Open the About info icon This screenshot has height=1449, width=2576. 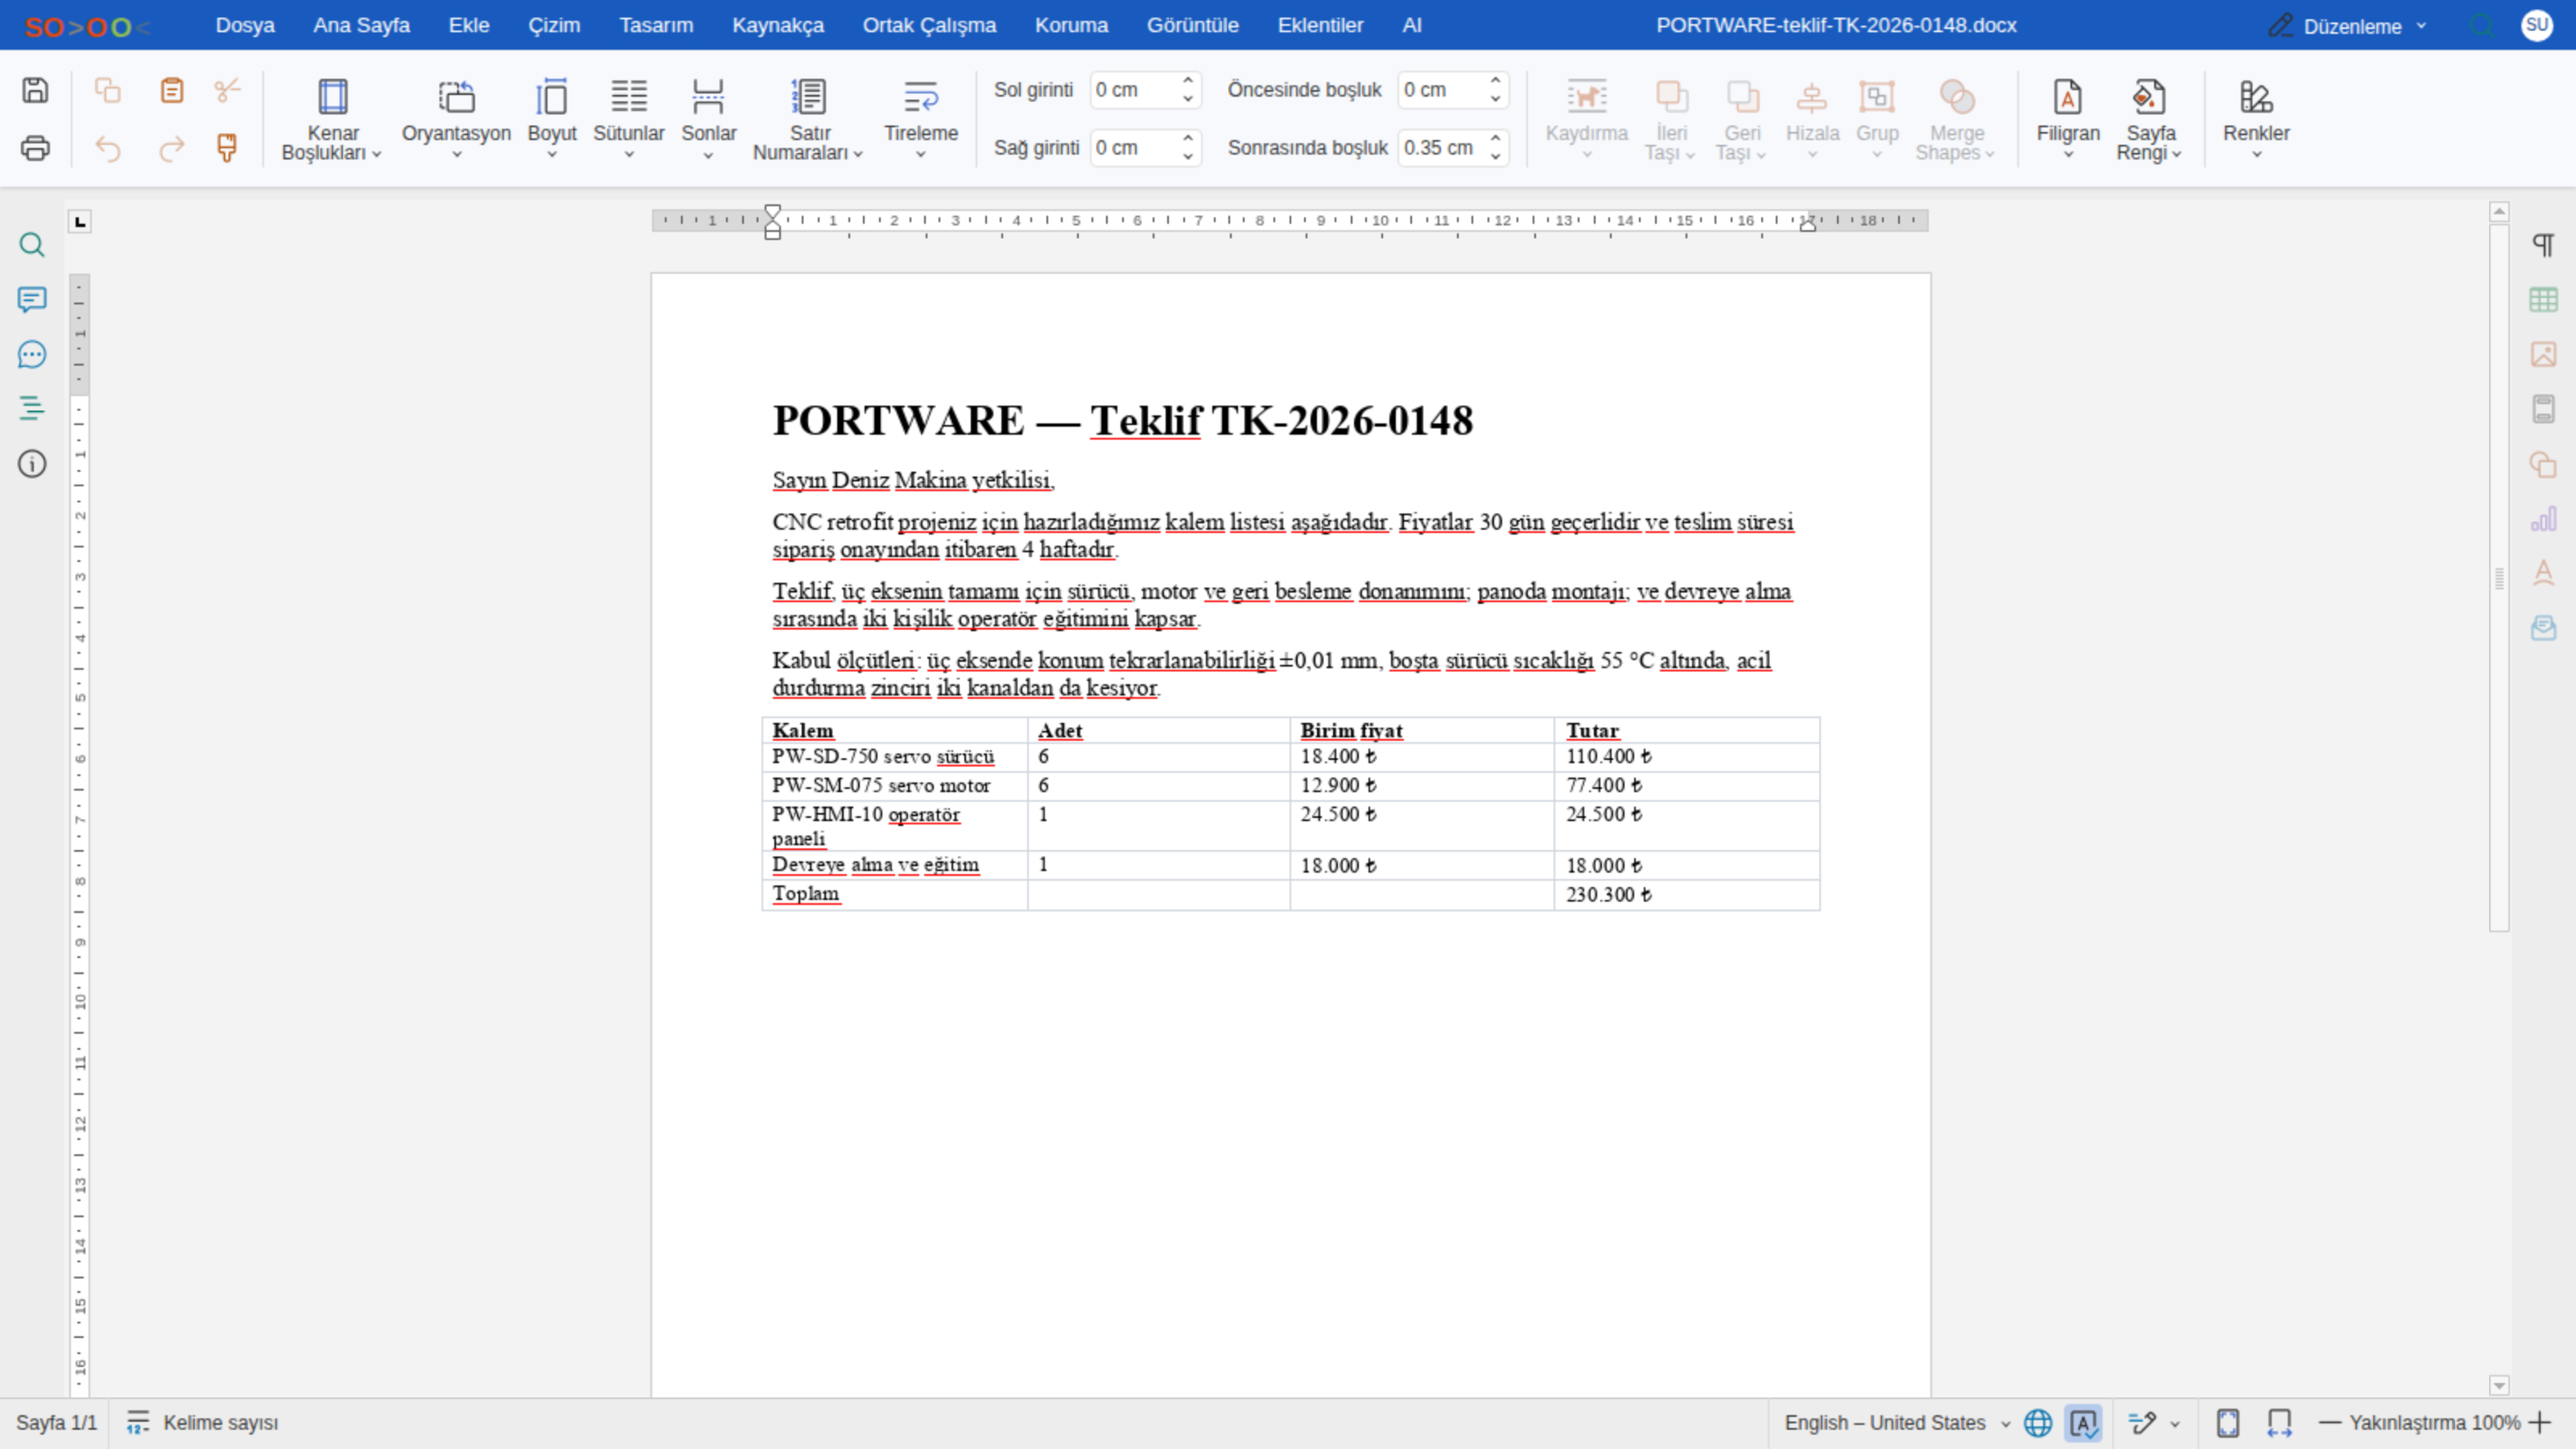point(32,464)
